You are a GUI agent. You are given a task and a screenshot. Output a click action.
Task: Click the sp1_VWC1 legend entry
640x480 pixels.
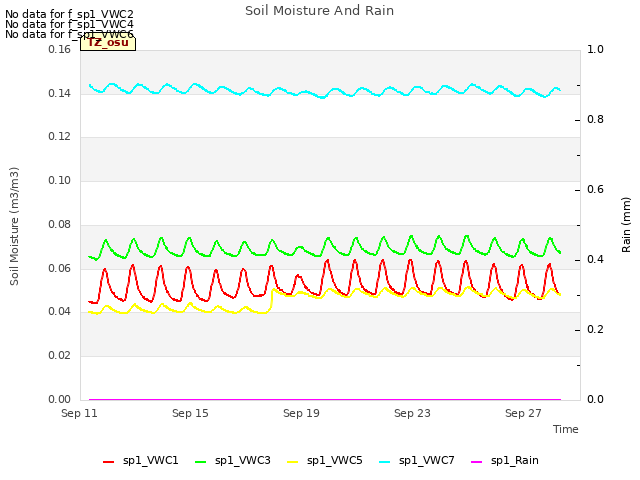click(x=141, y=461)
